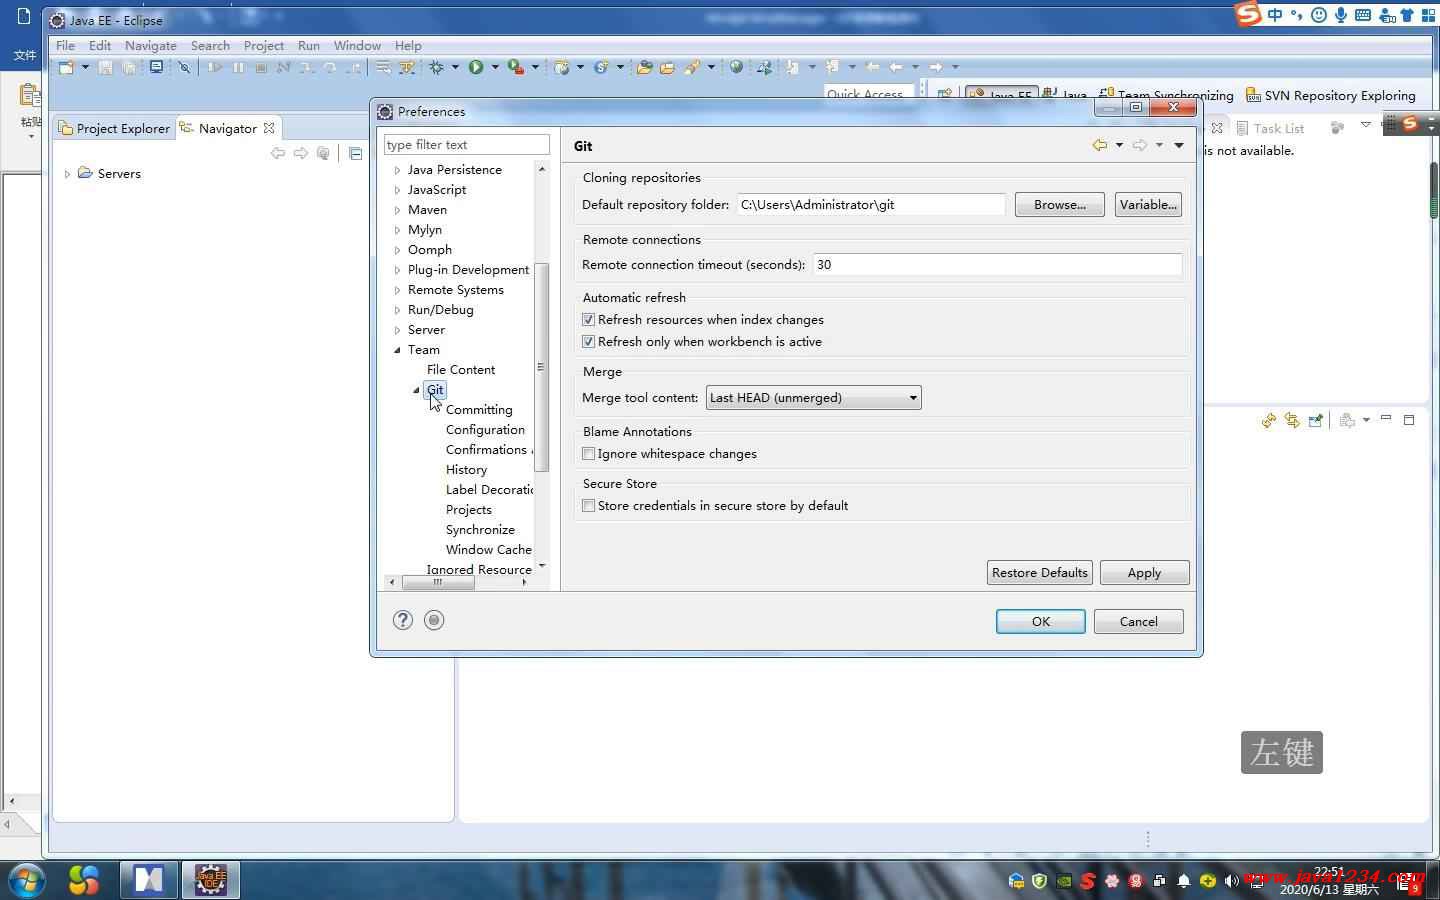Open the Run toolbar dropdown arrow
1440x900 pixels.
tap(495, 67)
